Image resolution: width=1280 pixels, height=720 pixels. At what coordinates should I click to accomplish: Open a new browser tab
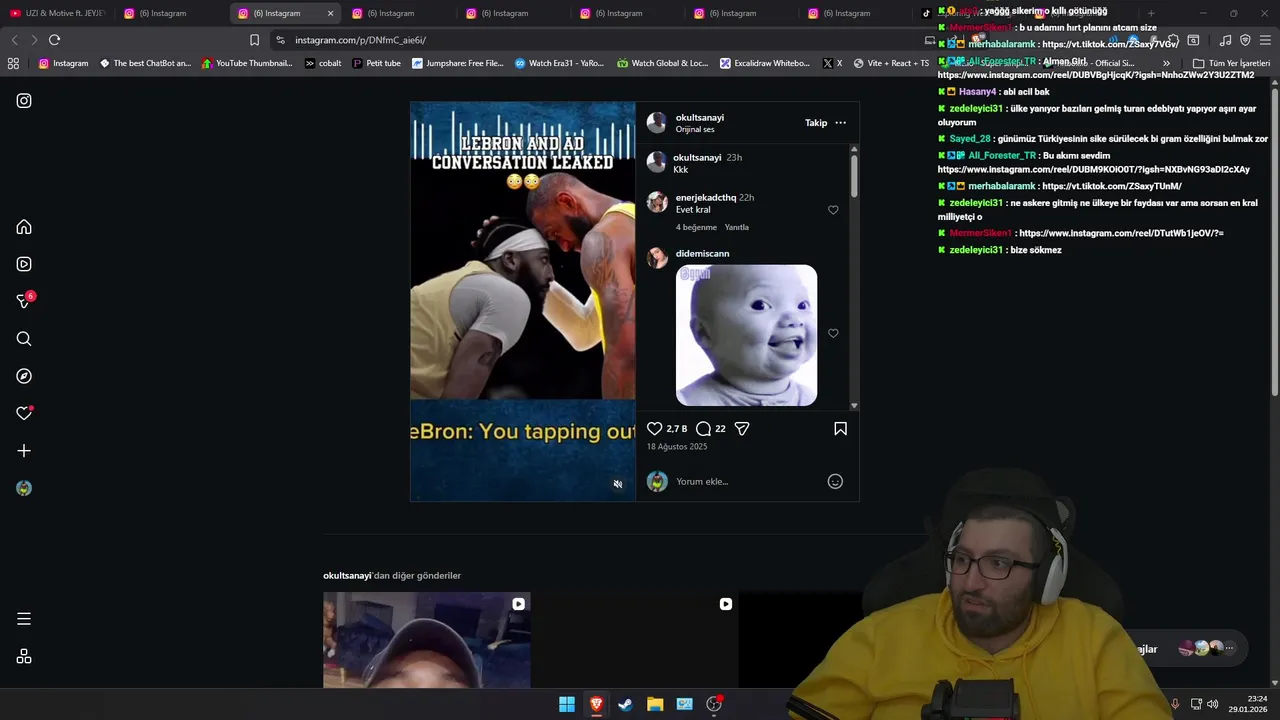tap(1151, 13)
